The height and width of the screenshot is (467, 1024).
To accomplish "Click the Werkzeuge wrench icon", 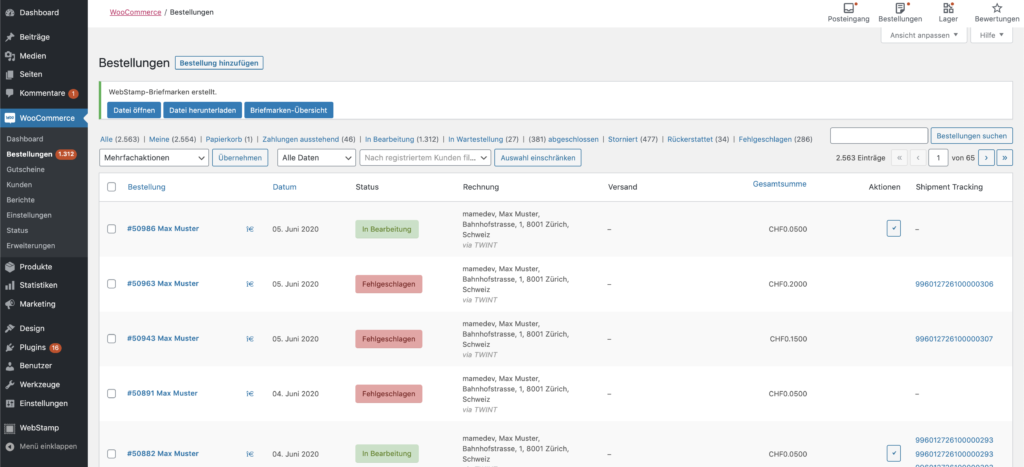I will tap(10, 385).
